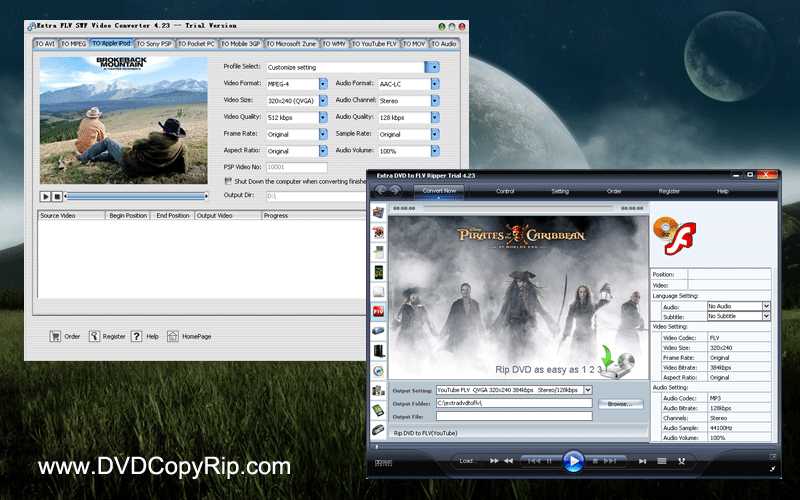Viewport: 800px width, 500px height.
Task: Click the Ripper time position slider
Action: click(518, 208)
